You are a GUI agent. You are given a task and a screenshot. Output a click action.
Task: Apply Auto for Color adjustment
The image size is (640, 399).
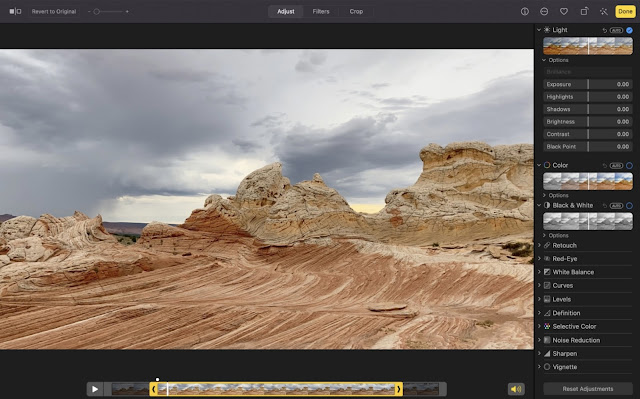pyautogui.click(x=616, y=165)
